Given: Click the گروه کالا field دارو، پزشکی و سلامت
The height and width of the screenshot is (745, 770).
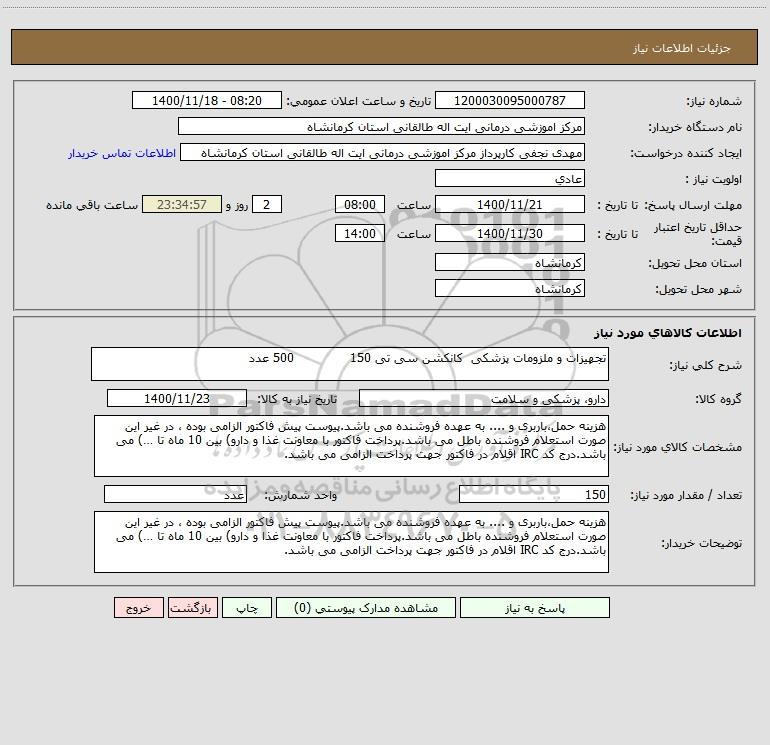Looking at the screenshot, I should click(484, 398).
